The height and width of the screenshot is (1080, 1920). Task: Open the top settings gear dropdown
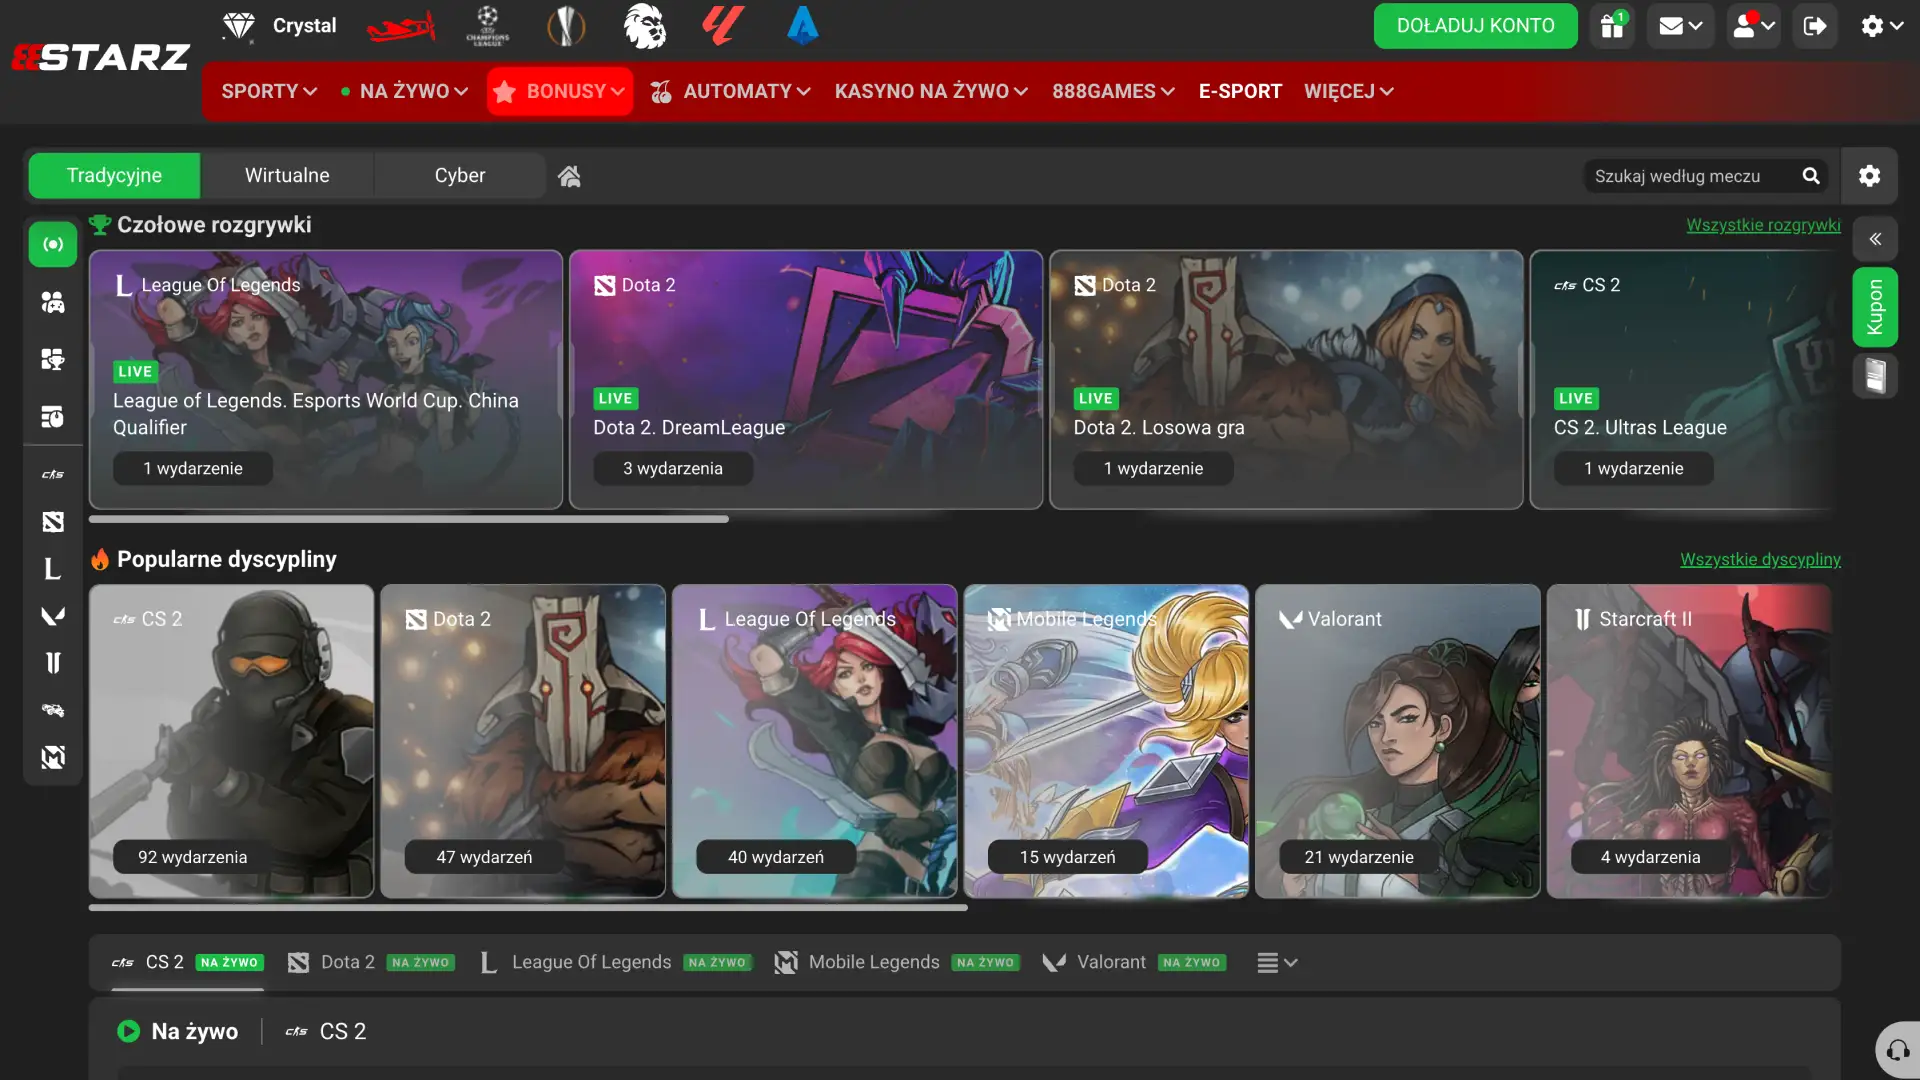pyautogui.click(x=1880, y=26)
